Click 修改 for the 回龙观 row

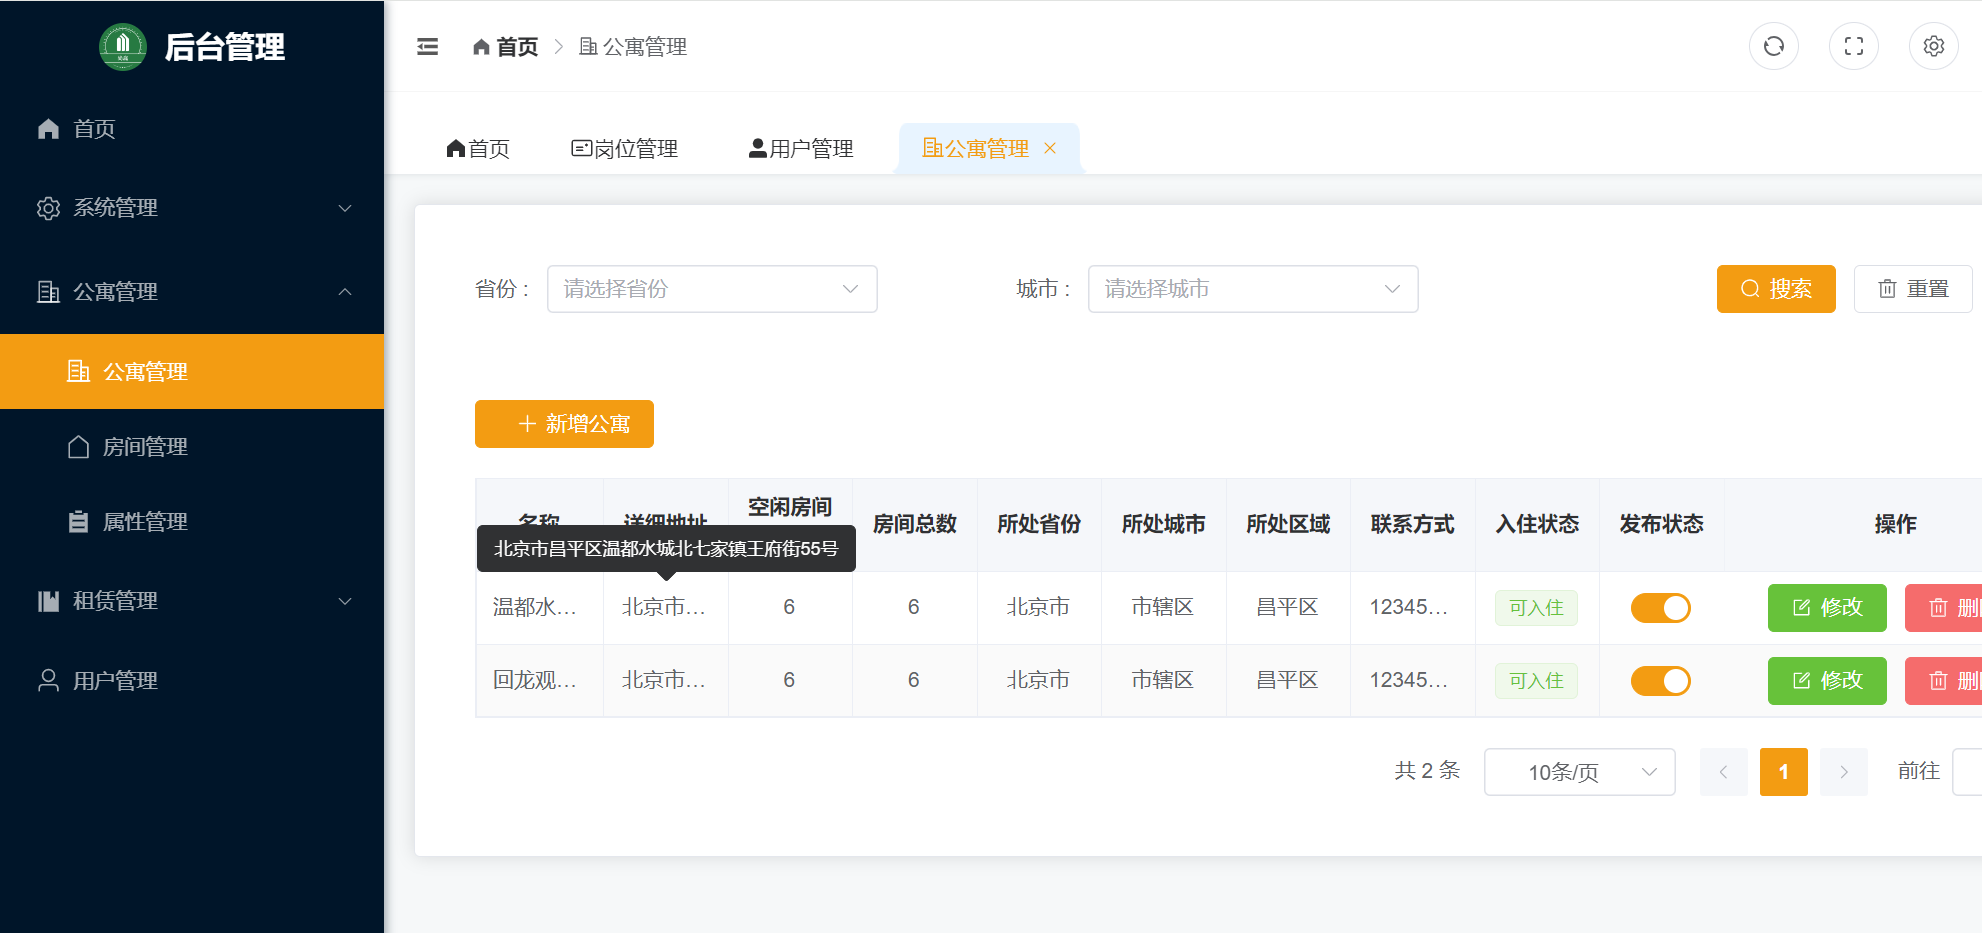pyautogui.click(x=1827, y=681)
